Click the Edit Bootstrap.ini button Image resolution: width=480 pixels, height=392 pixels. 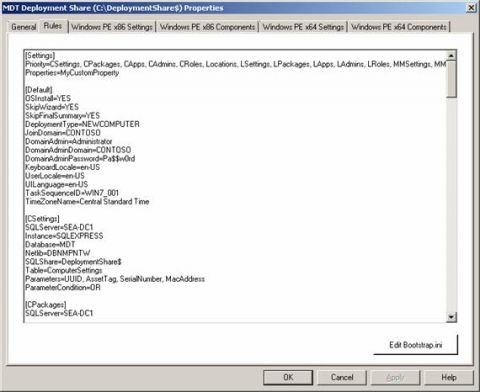(x=416, y=345)
